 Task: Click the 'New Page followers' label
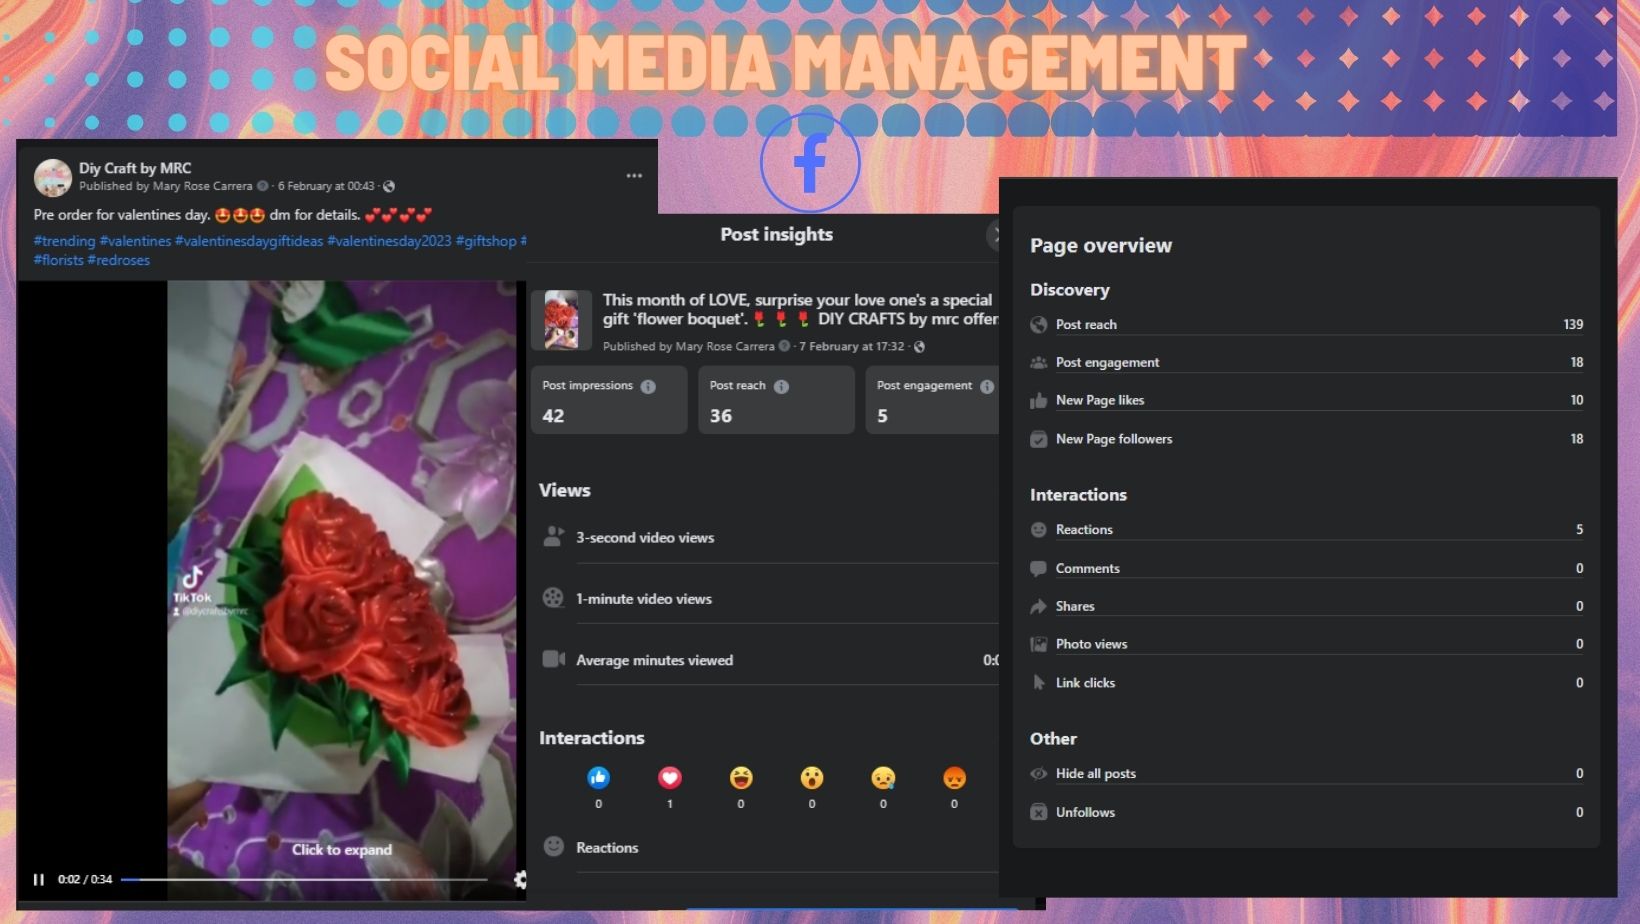pyautogui.click(x=1114, y=439)
